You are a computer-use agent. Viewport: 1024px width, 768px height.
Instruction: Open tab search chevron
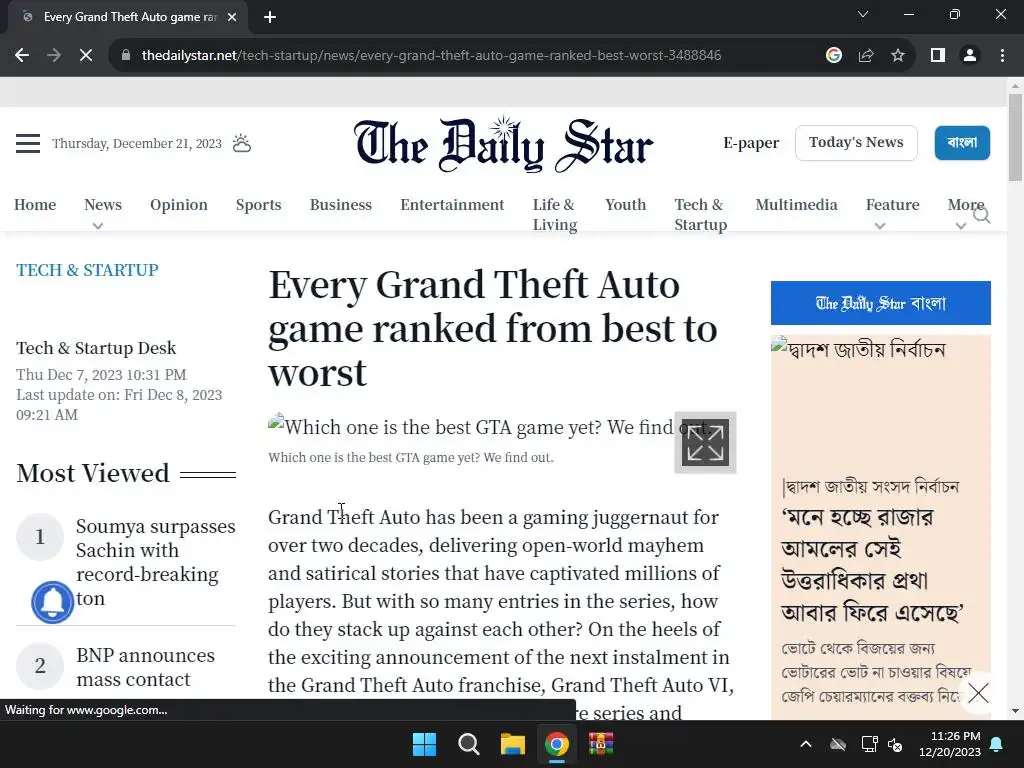click(863, 14)
